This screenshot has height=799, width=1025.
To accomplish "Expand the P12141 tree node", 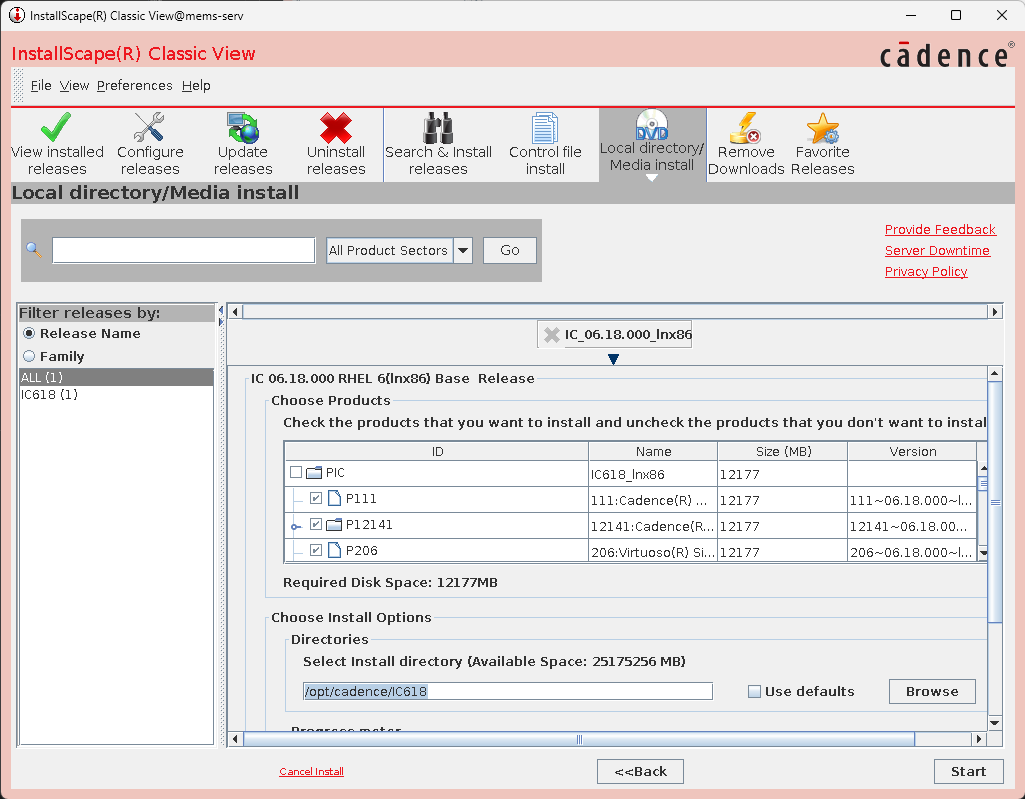I will (x=295, y=526).
